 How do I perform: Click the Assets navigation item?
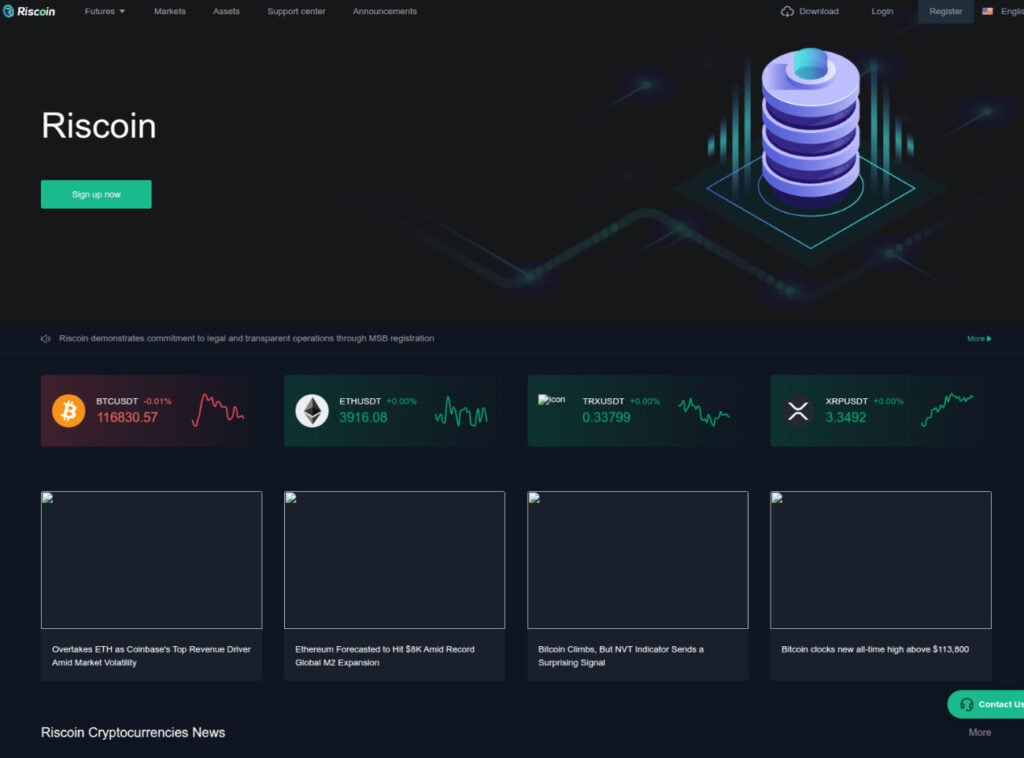226,11
